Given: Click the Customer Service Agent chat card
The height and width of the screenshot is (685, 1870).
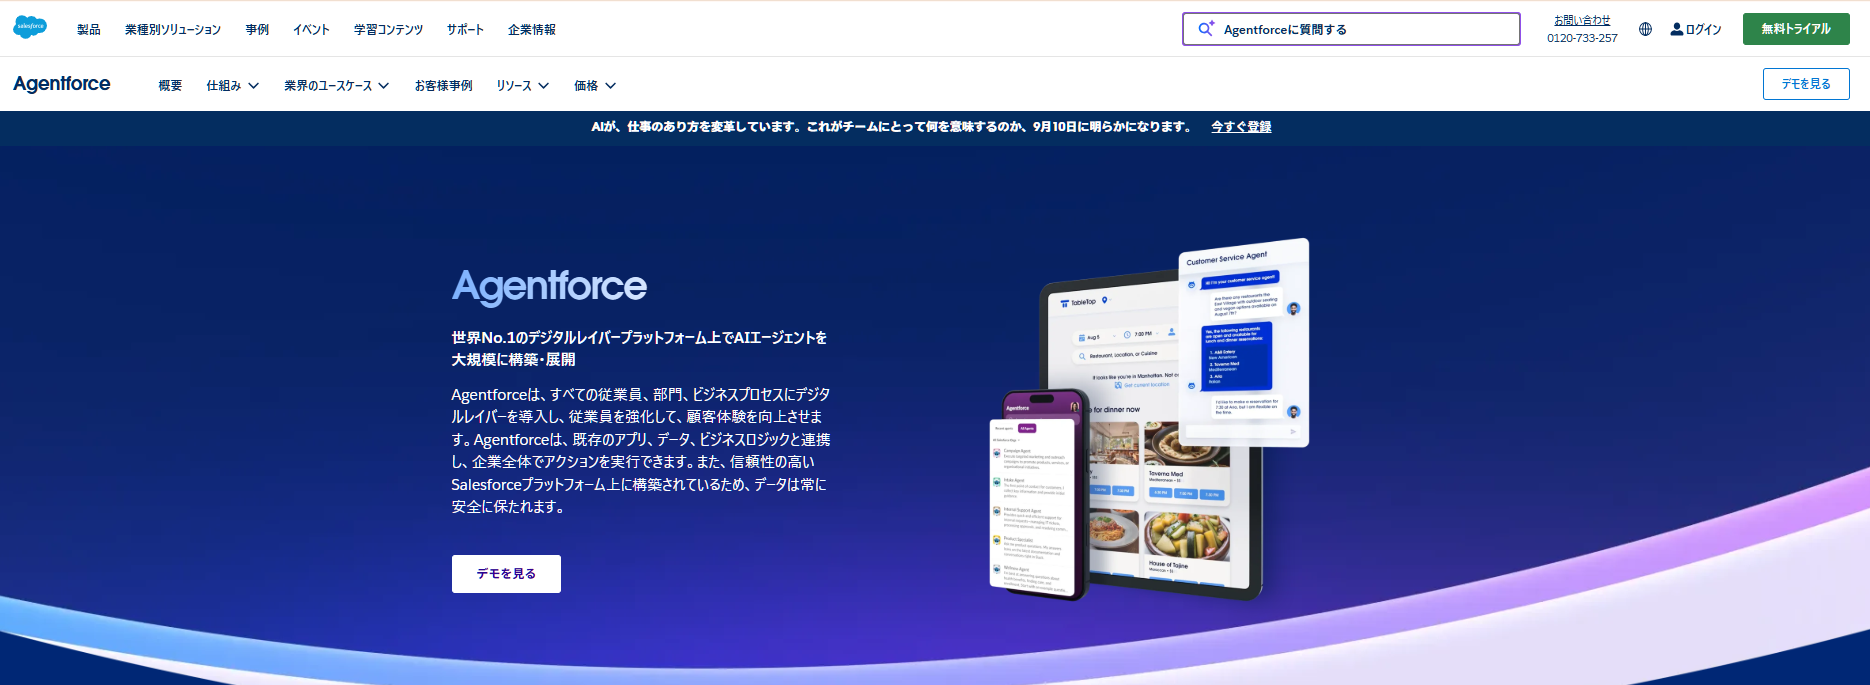Looking at the screenshot, I should coord(1244,343).
